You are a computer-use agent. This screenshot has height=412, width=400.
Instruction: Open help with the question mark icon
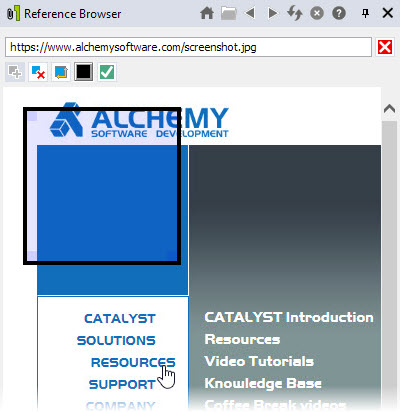[339, 14]
